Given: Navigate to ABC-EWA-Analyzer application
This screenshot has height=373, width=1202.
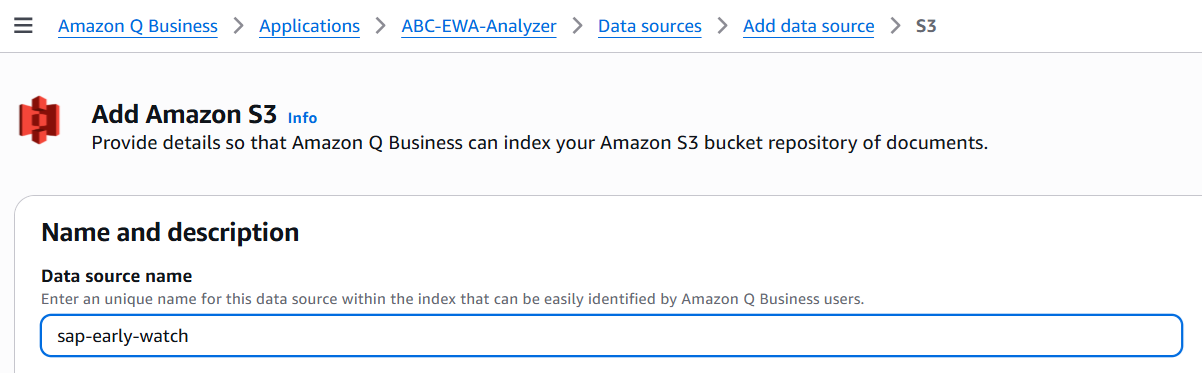Looking at the screenshot, I should click(x=479, y=26).
